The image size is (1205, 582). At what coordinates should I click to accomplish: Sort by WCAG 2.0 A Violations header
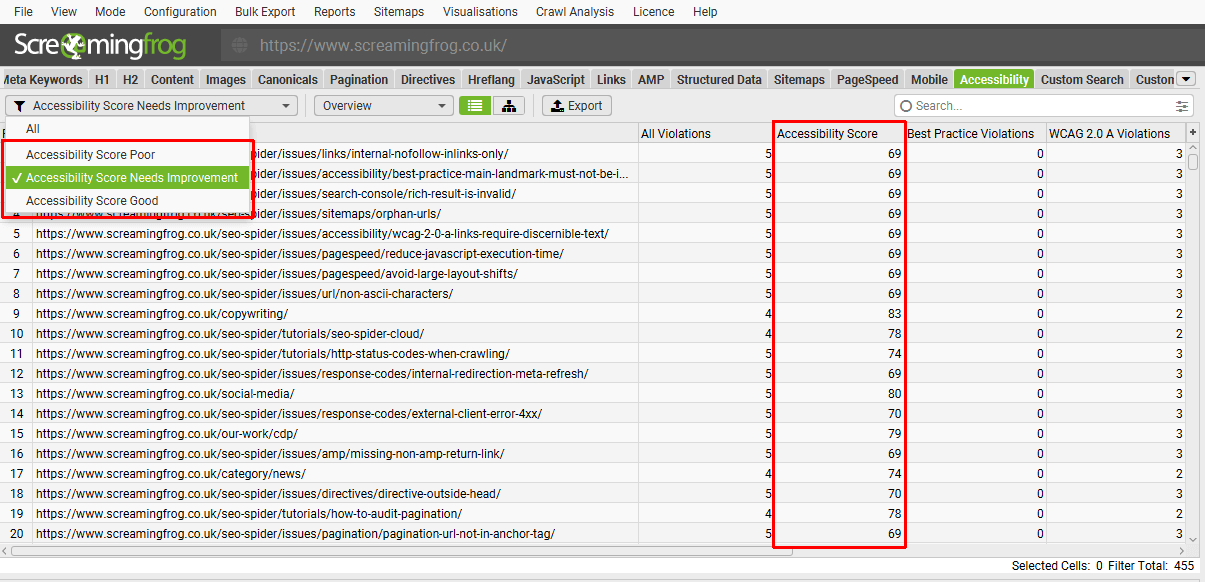click(x=1115, y=133)
